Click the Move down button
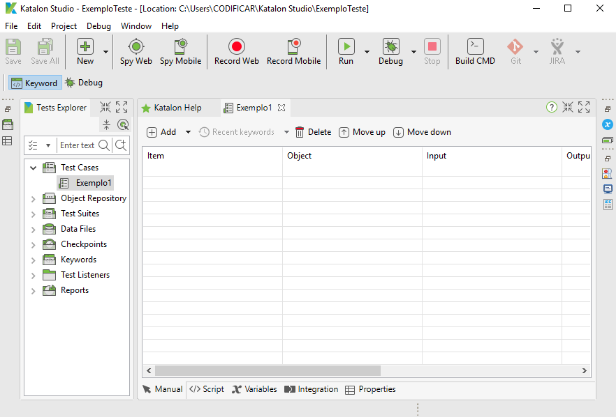 [422, 132]
